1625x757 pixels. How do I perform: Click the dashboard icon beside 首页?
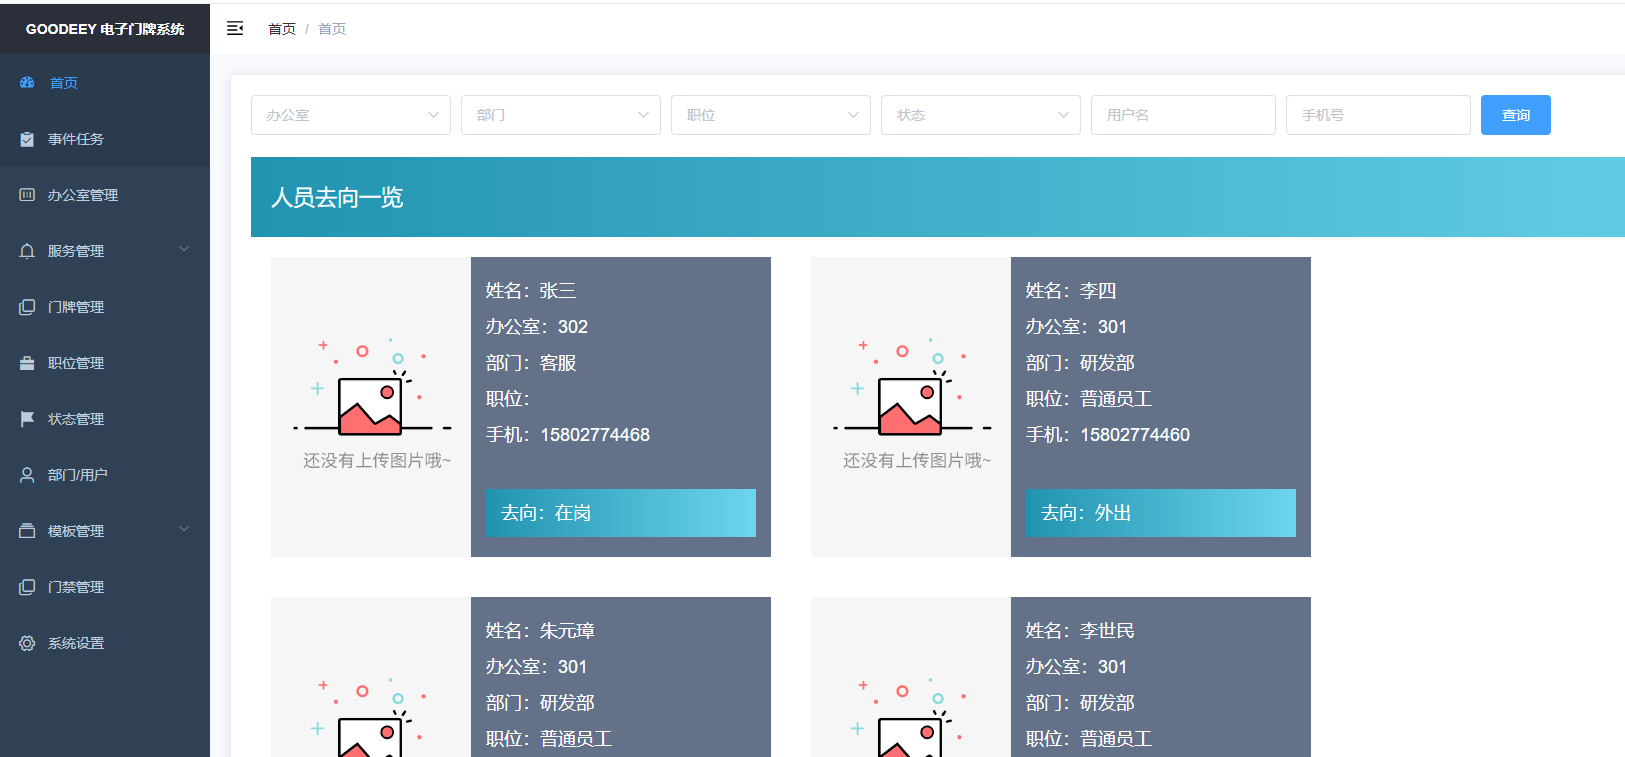(27, 83)
